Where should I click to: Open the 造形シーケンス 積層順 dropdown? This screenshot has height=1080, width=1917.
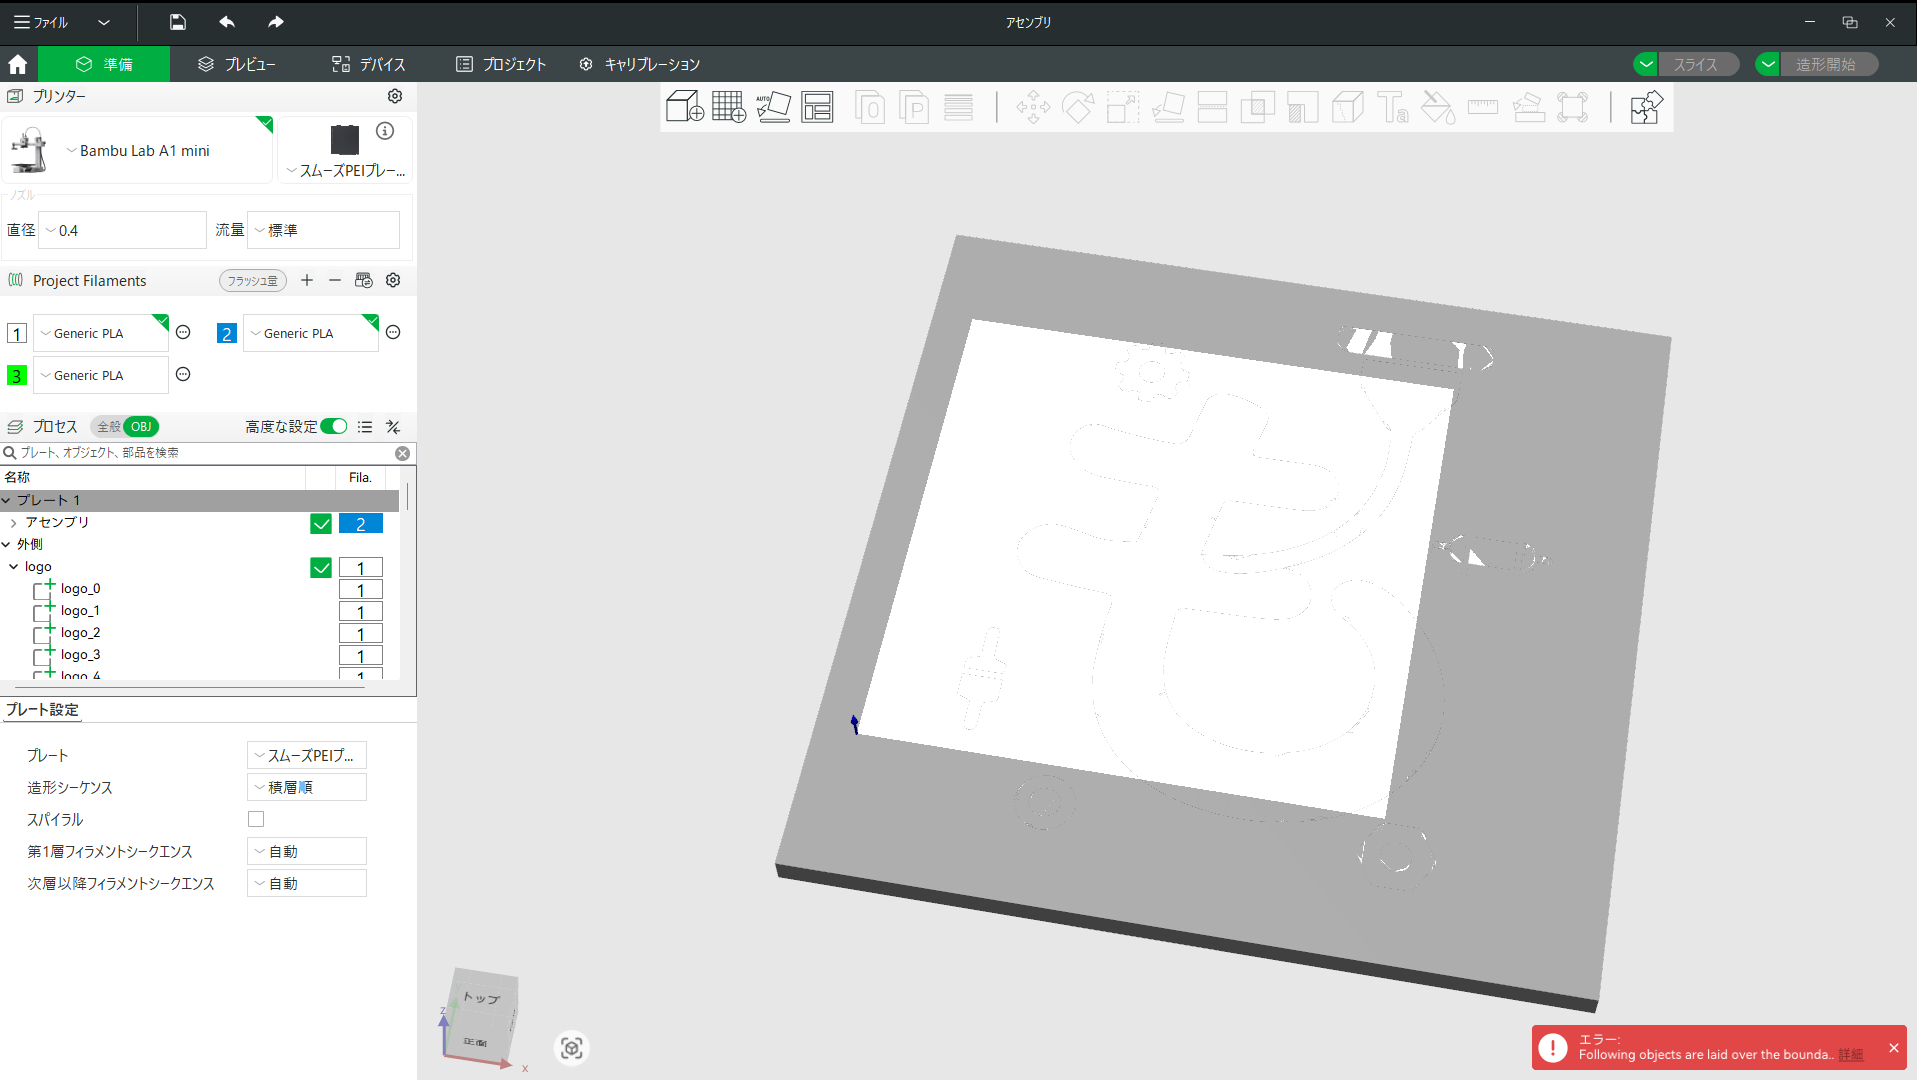[307, 787]
